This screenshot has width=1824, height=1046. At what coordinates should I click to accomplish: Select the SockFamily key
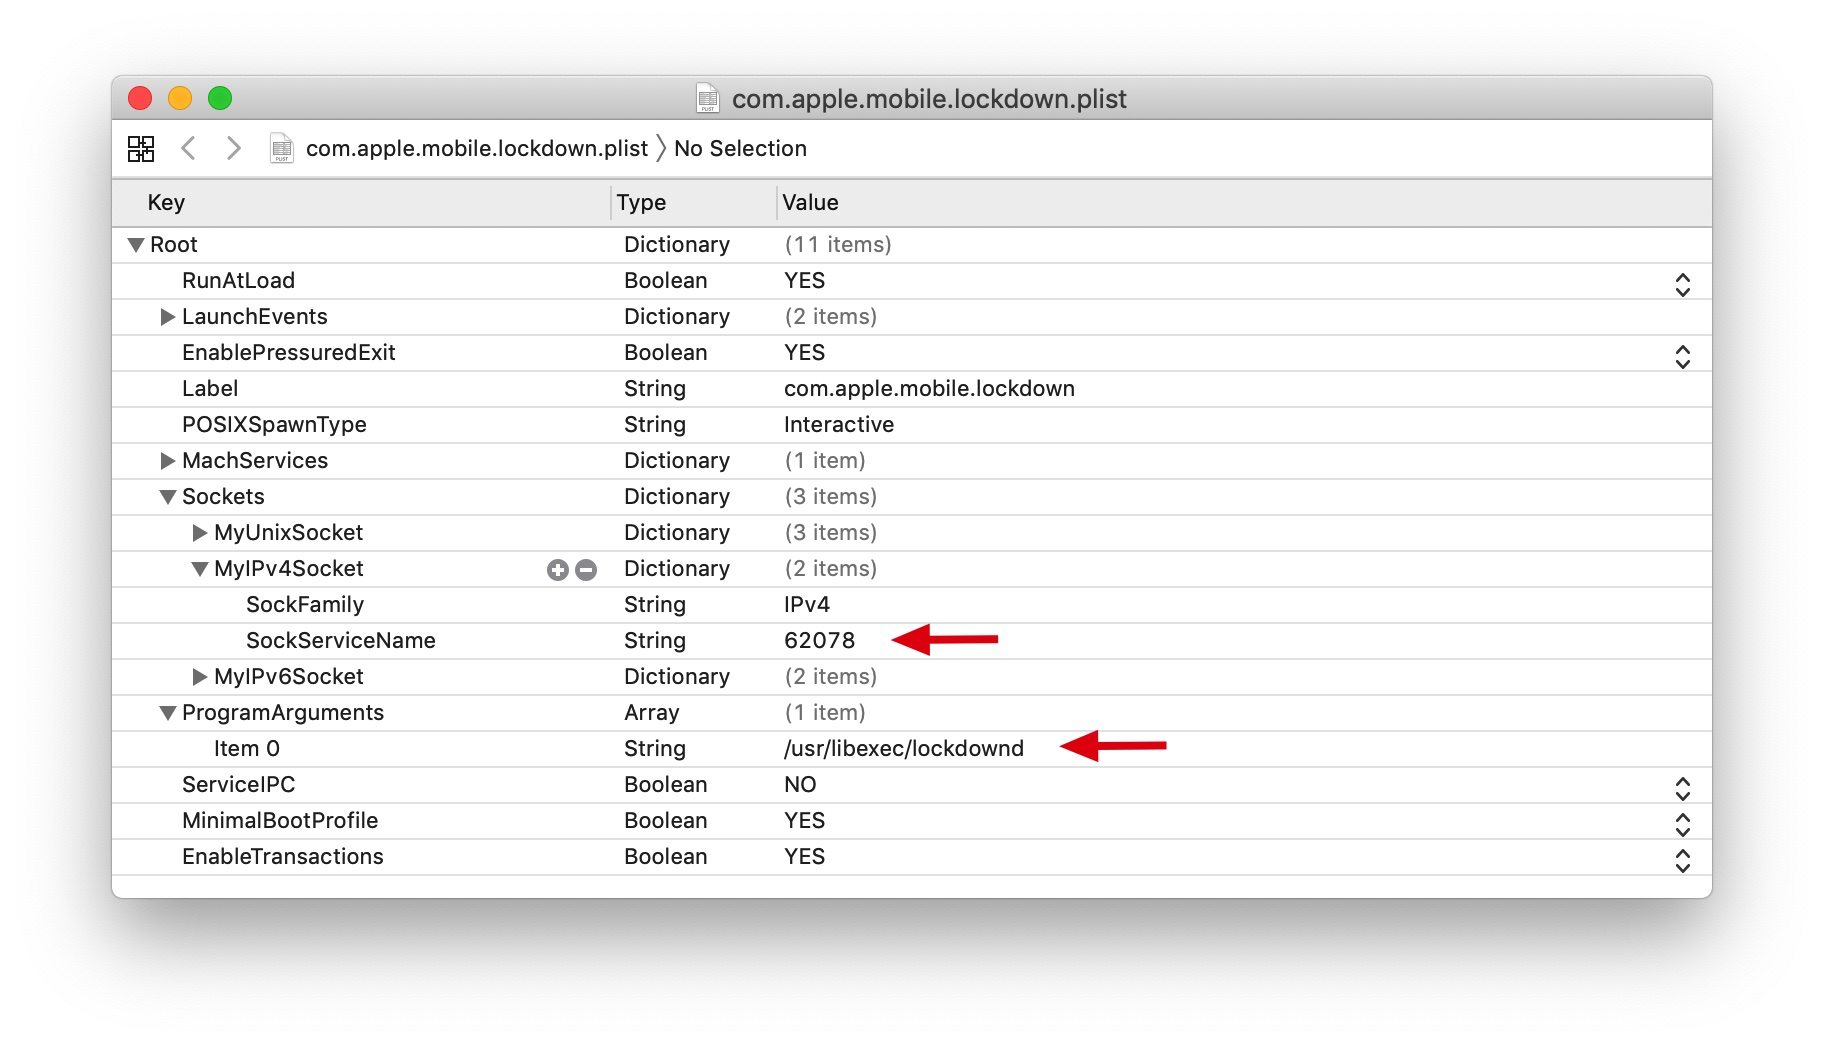point(305,605)
